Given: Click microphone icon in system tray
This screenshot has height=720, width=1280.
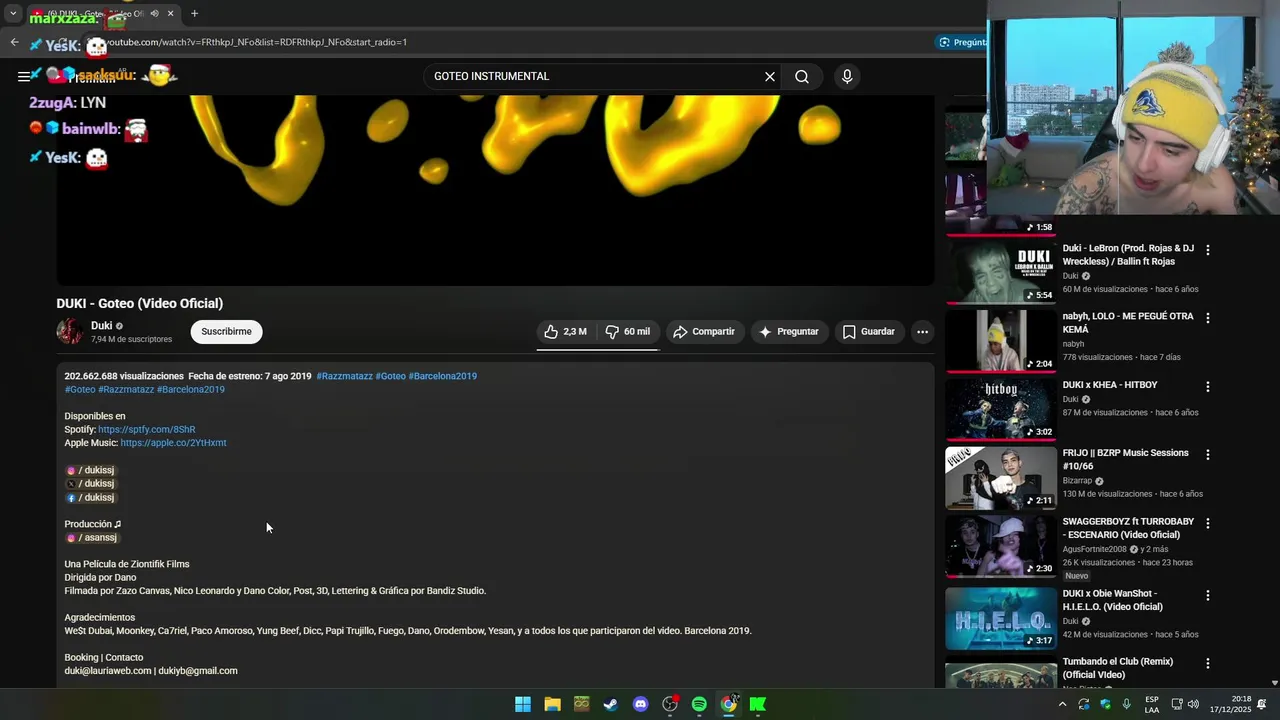Looking at the screenshot, I should pos(1127,704).
